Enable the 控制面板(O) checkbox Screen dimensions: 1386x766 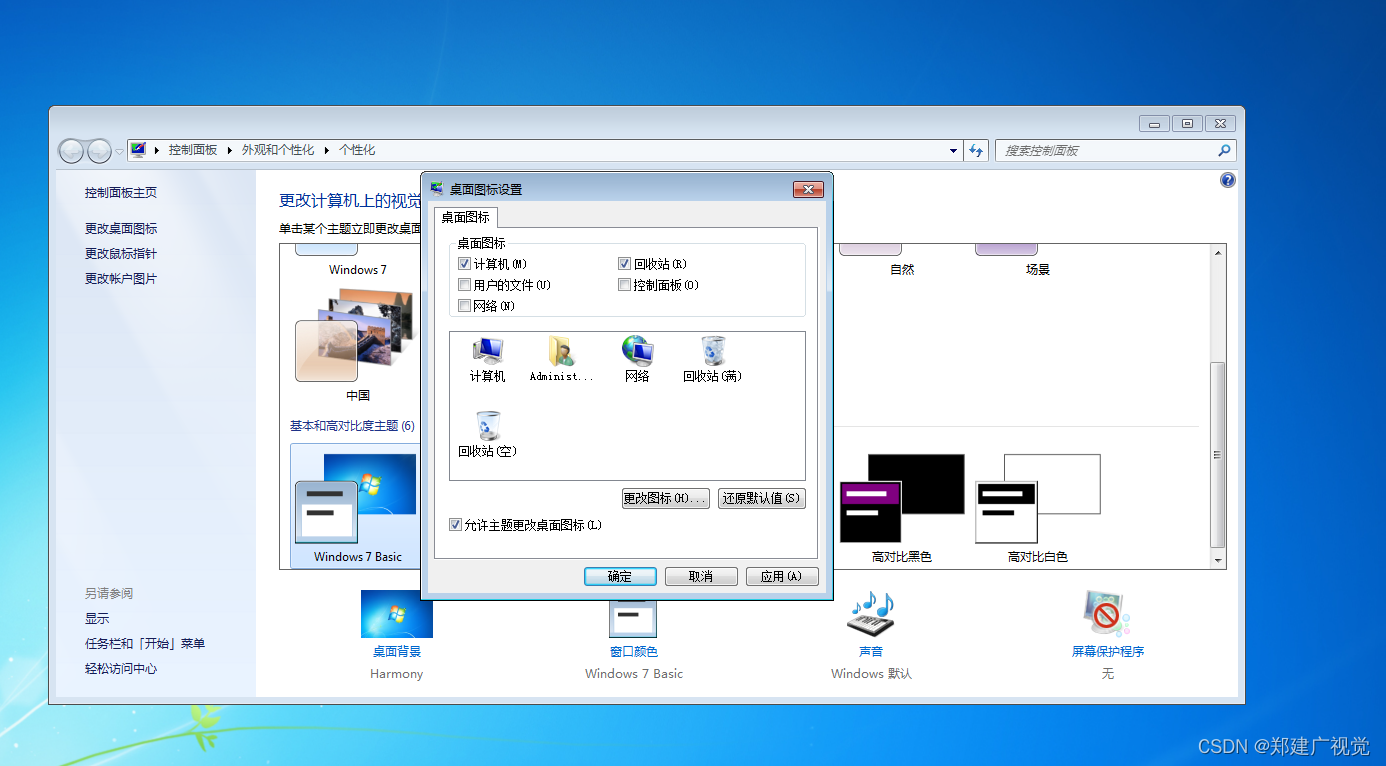(624, 285)
